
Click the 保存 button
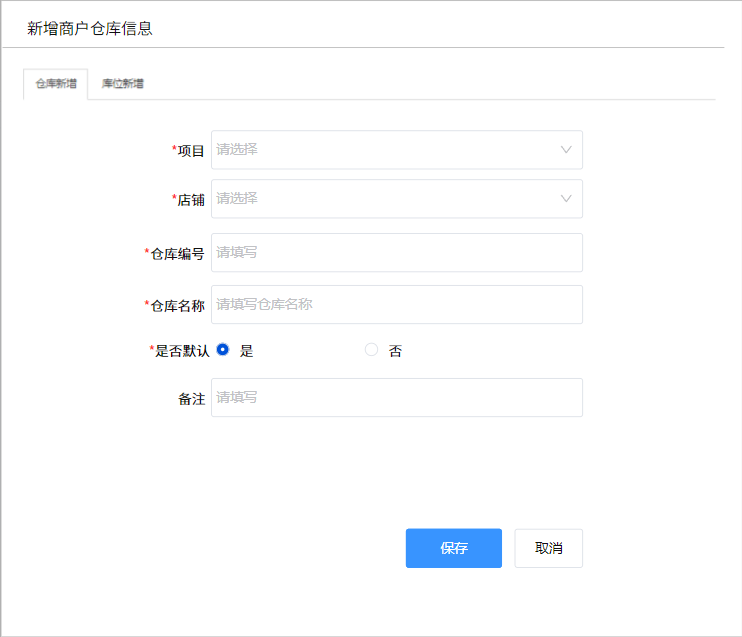(454, 548)
